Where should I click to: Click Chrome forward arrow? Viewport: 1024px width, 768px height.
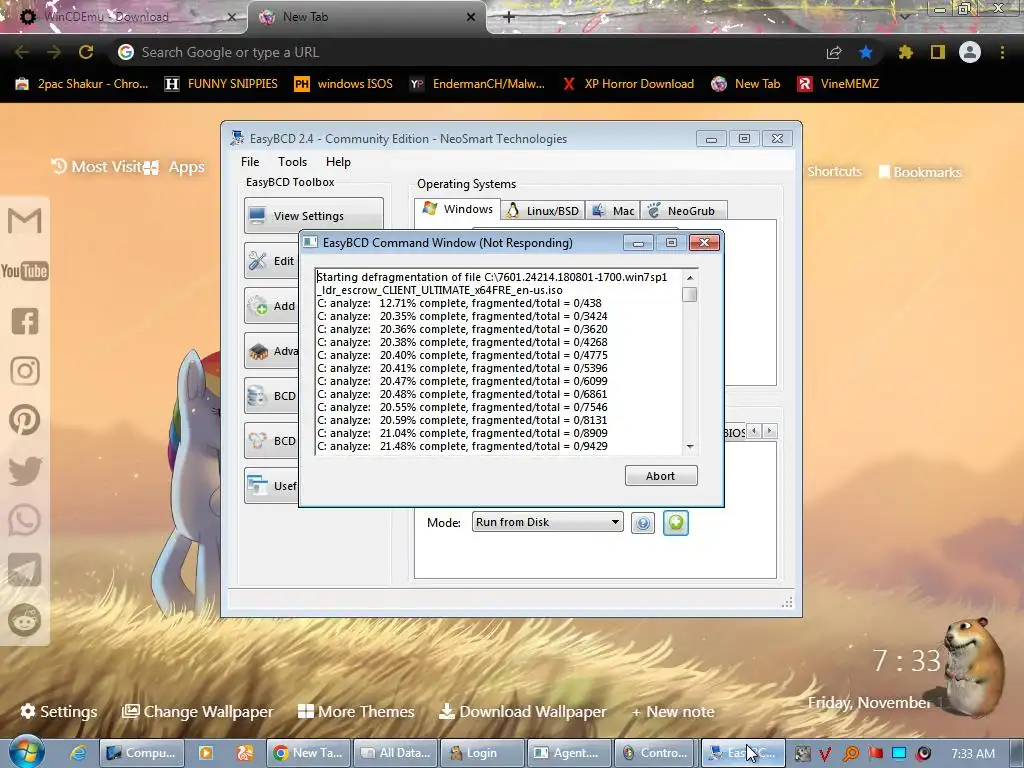[x=54, y=52]
